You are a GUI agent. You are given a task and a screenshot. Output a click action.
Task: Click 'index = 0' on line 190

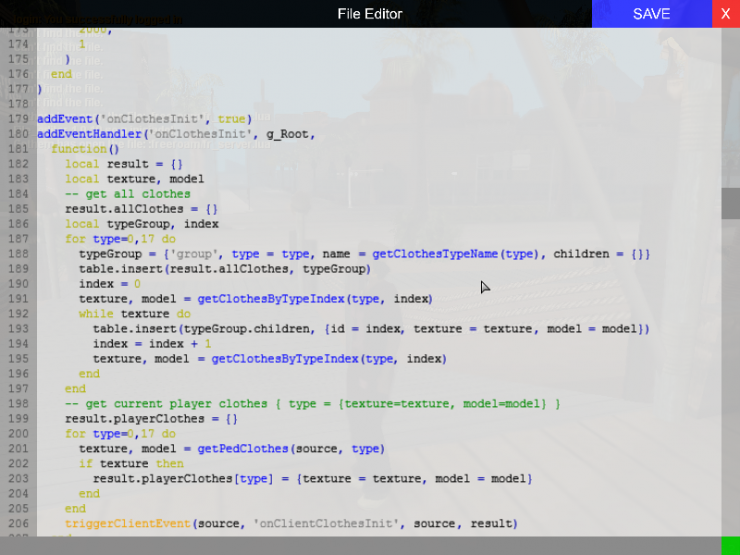109,284
